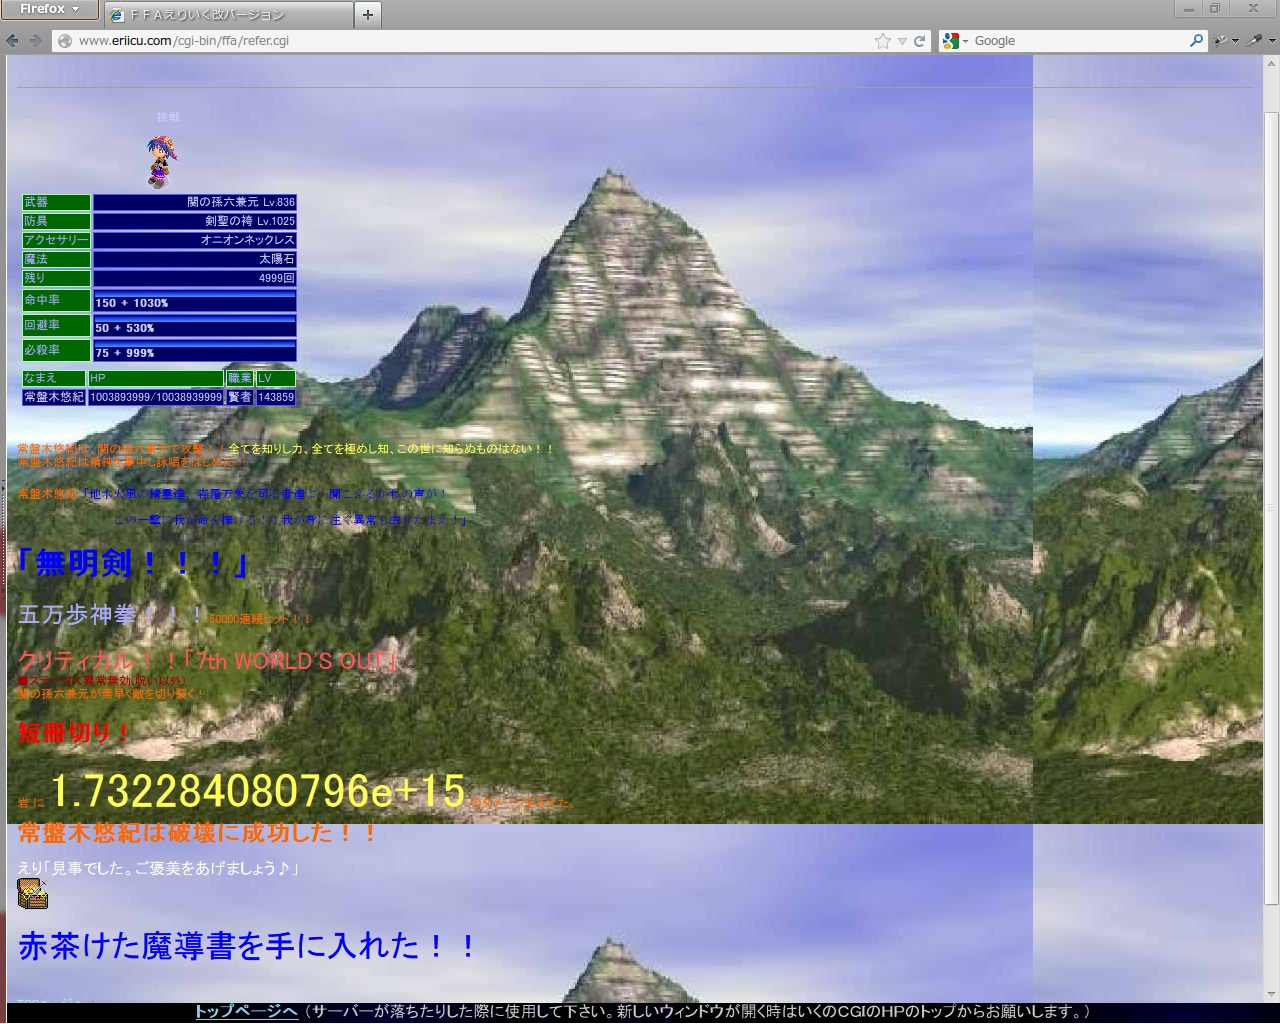Select the FFAえりいく改バージョン tab

[228, 15]
